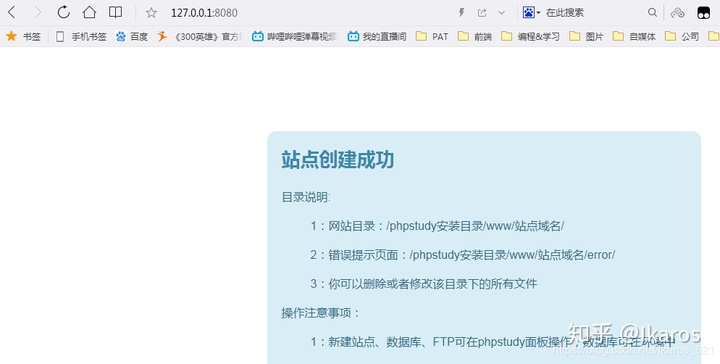Open the Baidu search engine selector dropdown
This screenshot has width=720, height=364.
pyautogui.click(x=531, y=12)
